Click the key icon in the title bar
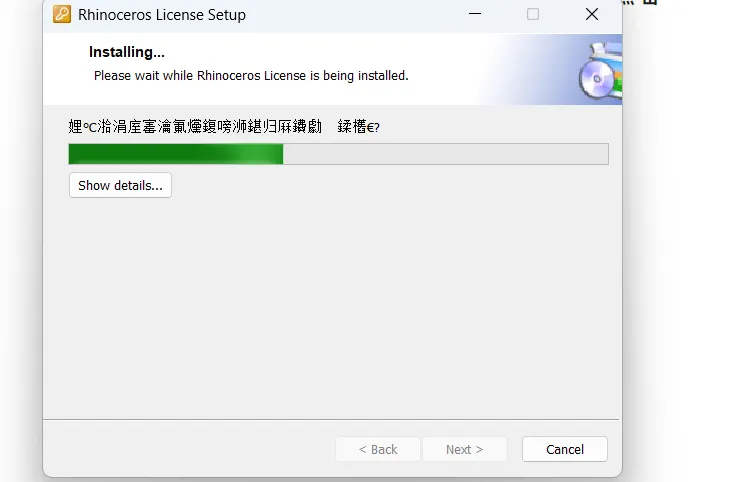 pyautogui.click(x=62, y=14)
